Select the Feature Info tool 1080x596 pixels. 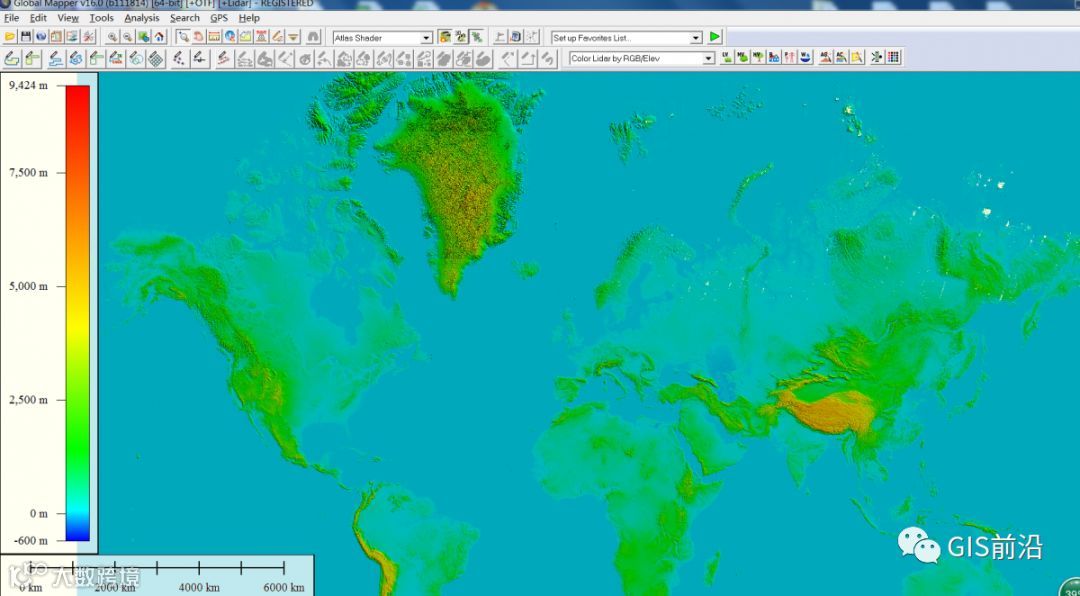[x=230, y=37]
